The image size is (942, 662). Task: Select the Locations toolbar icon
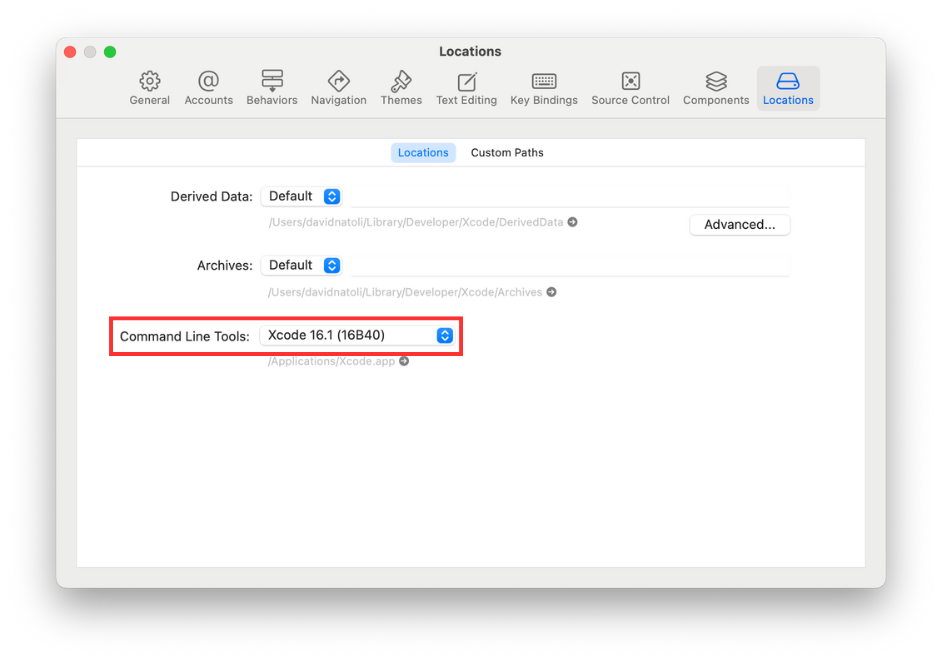tap(788, 88)
